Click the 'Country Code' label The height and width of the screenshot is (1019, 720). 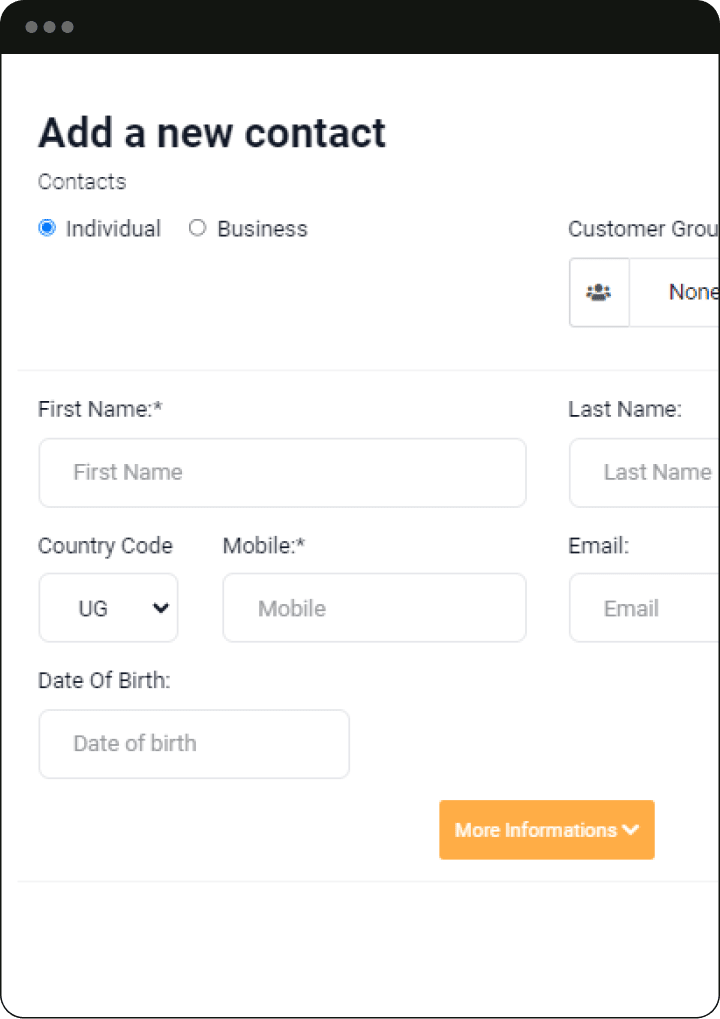pyautogui.click(x=105, y=546)
